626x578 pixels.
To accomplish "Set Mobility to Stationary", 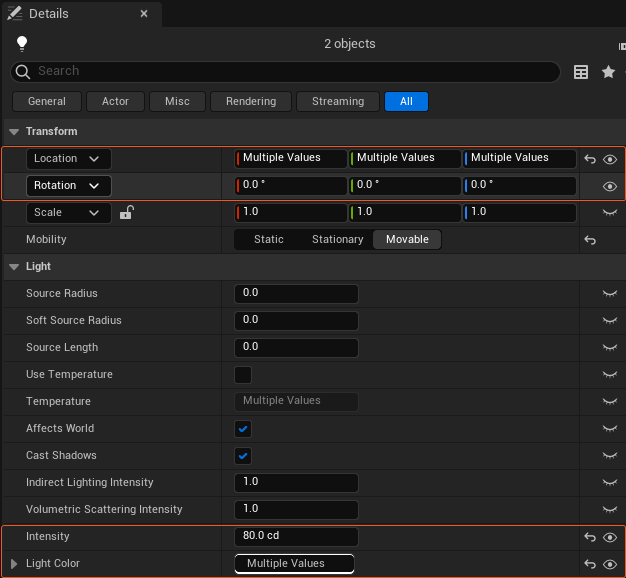I will 337,240.
